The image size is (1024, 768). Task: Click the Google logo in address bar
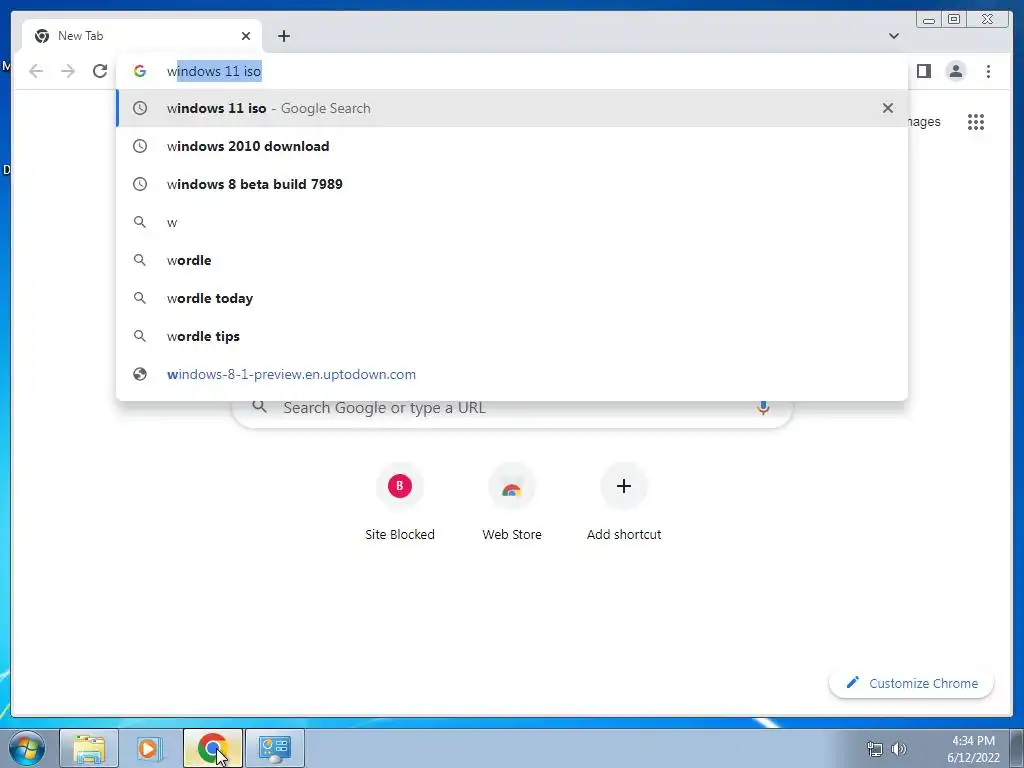[x=140, y=71]
